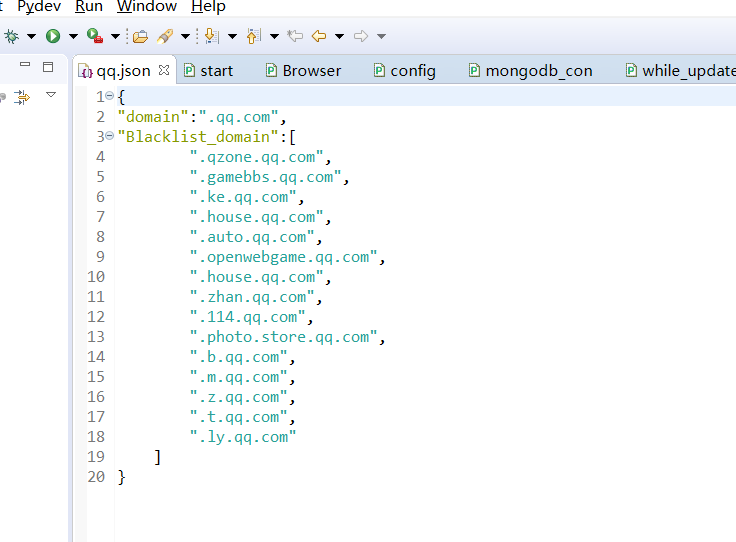
Task: Click the Search flashlight icon
Action: point(165,36)
